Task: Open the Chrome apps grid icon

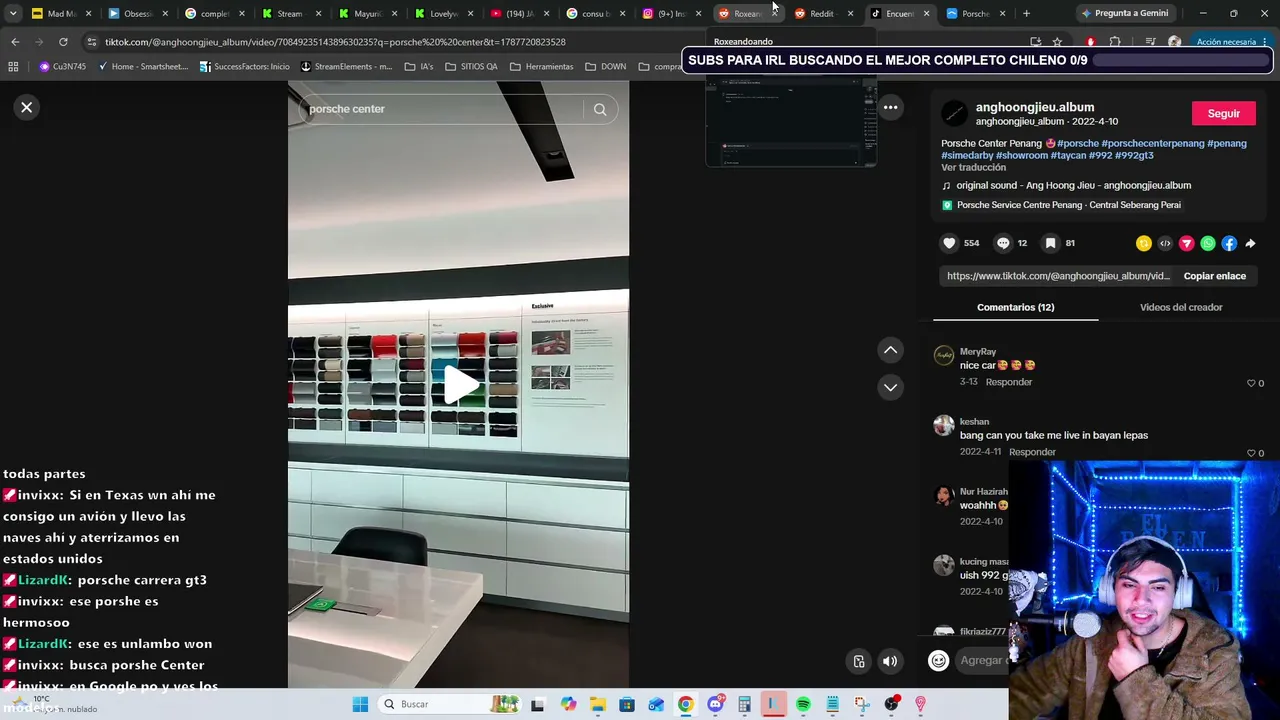Action: 13,67
